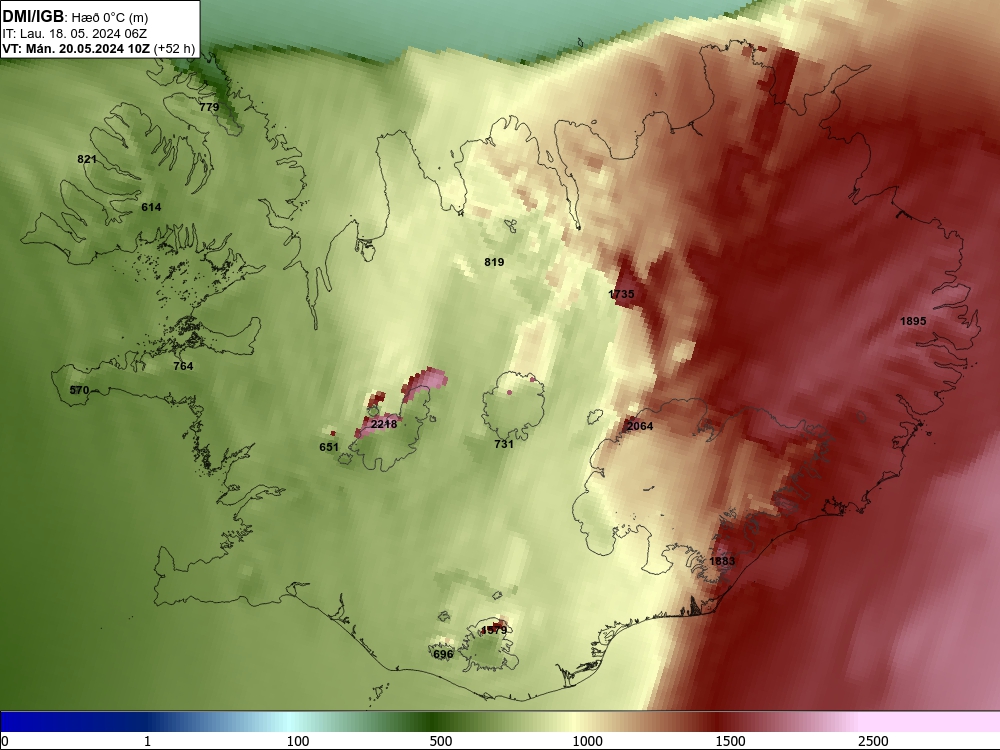The height and width of the screenshot is (750, 1000).
Task: Click the 696 value label
Action: tap(443, 654)
